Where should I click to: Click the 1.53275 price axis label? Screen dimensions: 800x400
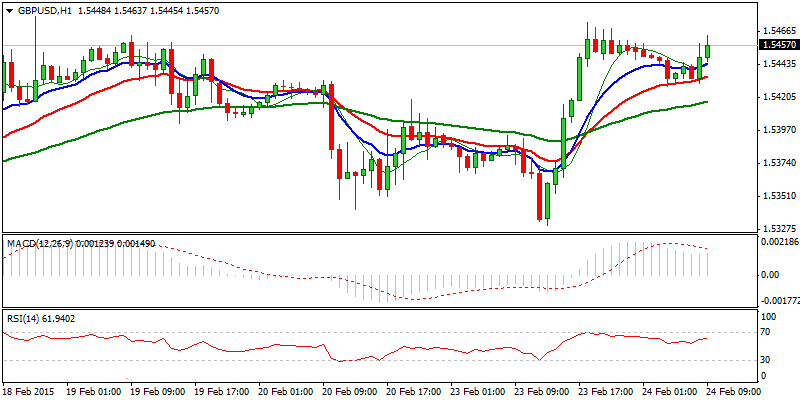779,228
